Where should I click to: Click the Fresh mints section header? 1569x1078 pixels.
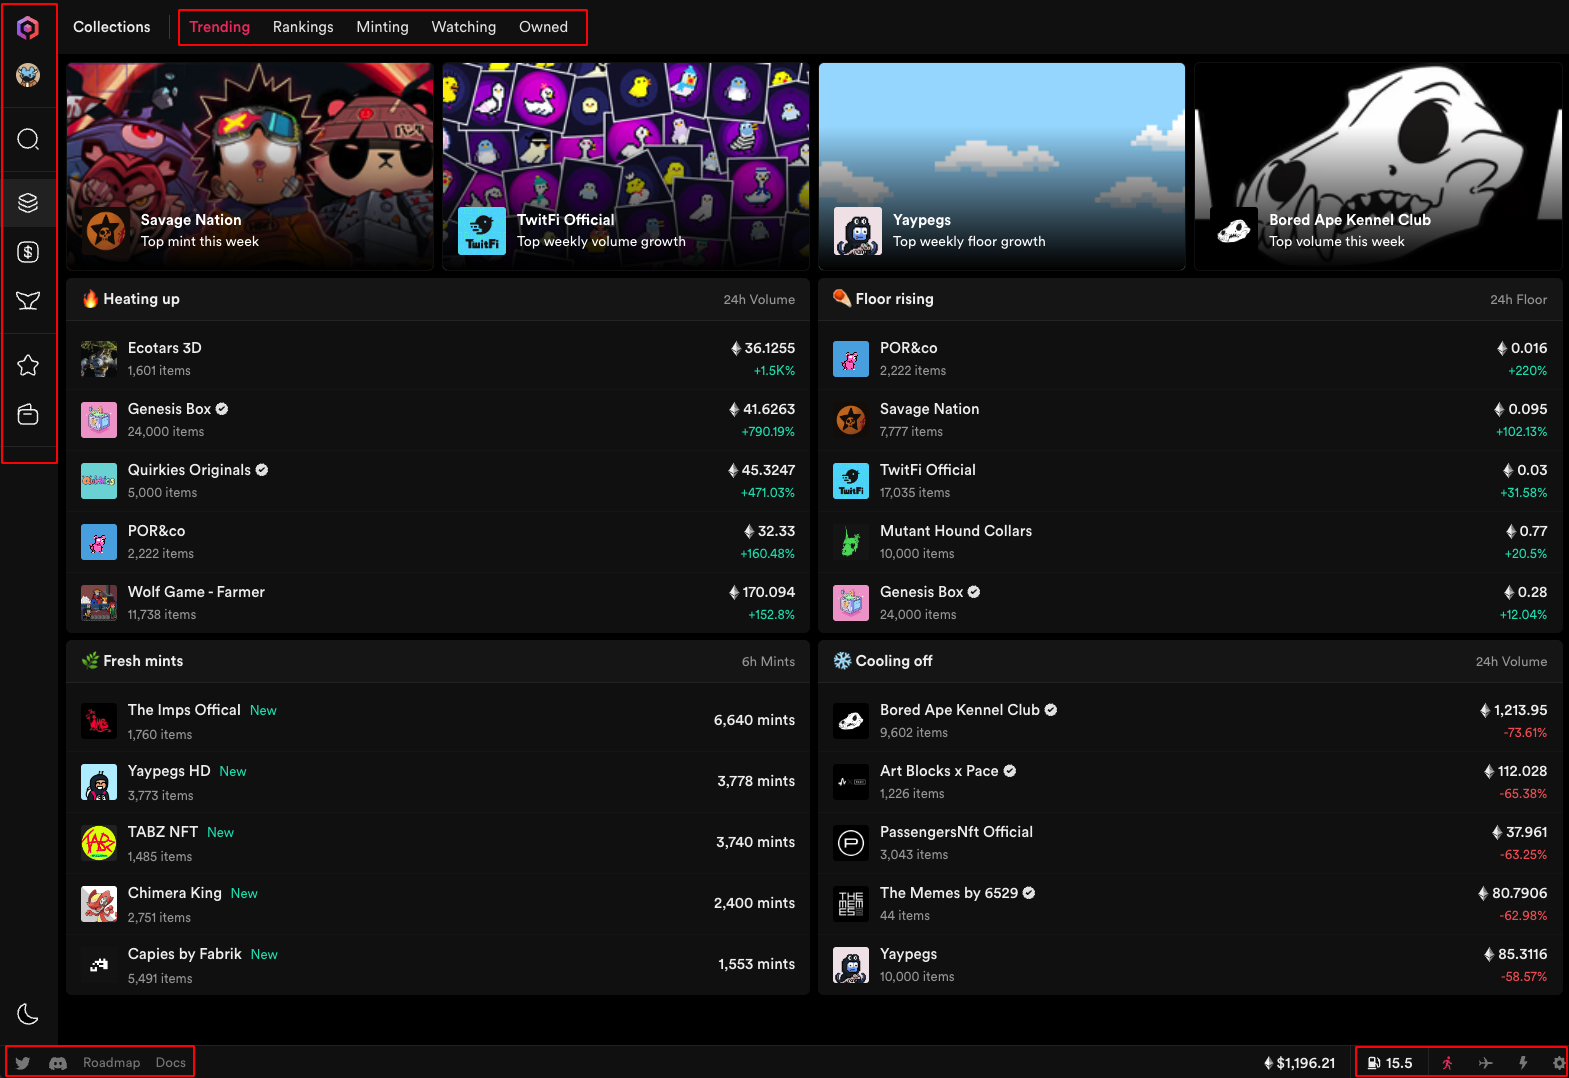click(x=438, y=661)
